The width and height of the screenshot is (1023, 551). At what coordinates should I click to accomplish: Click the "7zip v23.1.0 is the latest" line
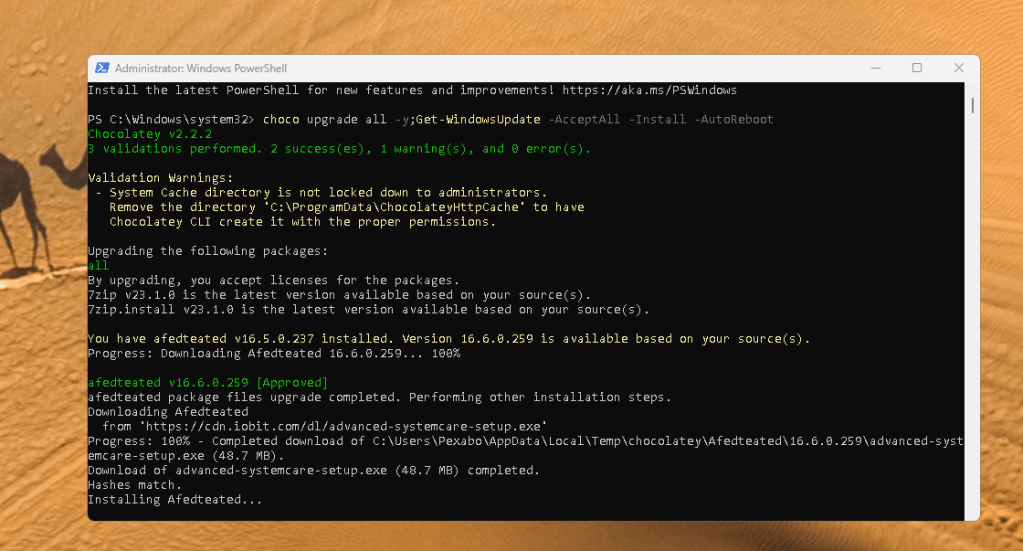point(339,295)
